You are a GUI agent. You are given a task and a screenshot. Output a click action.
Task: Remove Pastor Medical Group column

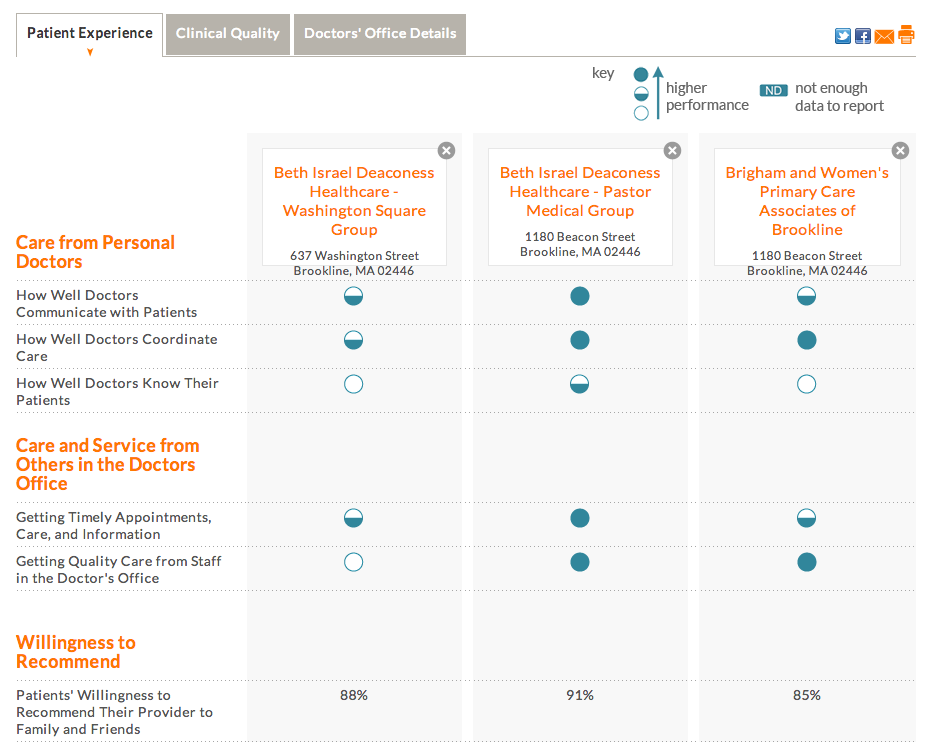(x=673, y=150)
